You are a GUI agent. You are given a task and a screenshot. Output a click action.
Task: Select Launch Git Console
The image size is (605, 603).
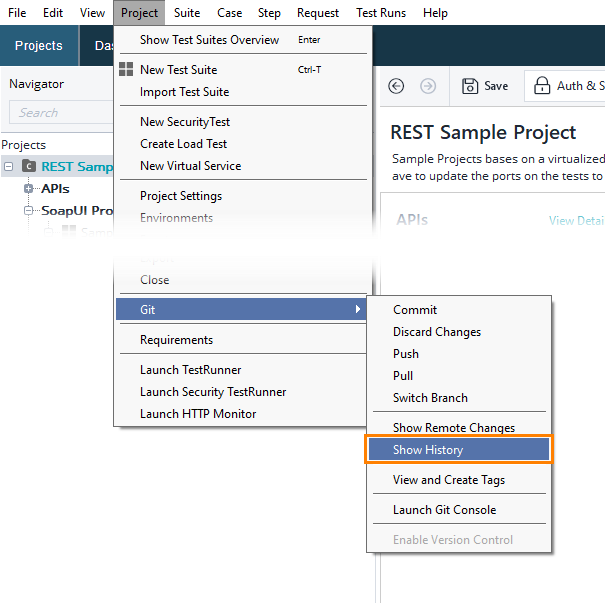click(459, 510)
